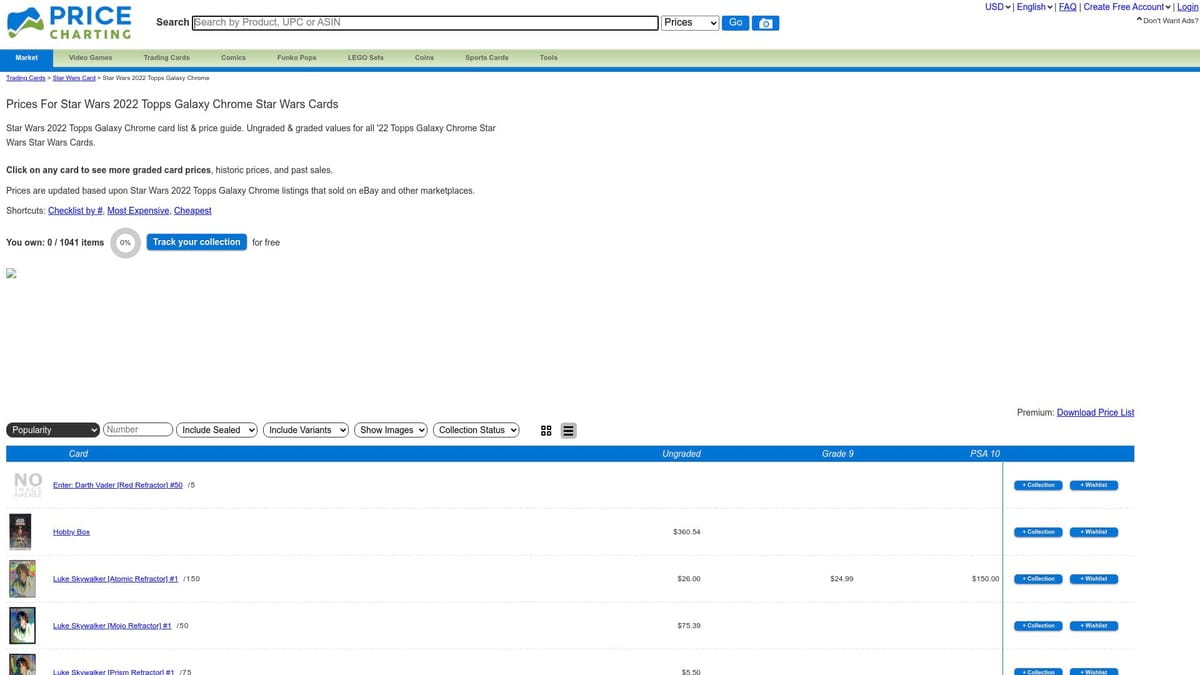Click the $24.99 Grade 9 price
Image resolution: width=1200 pixels, height=675 pixels.
point(842,579)
